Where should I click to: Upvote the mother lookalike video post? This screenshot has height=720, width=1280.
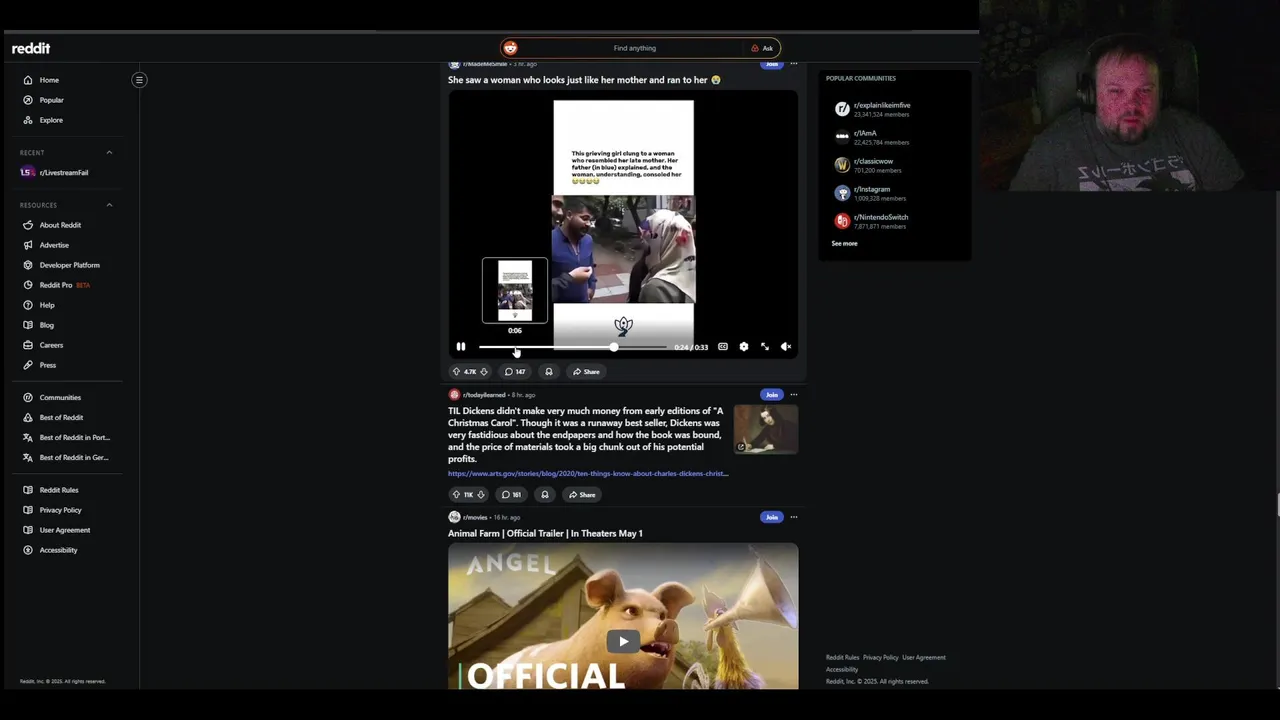pos(456,372)
